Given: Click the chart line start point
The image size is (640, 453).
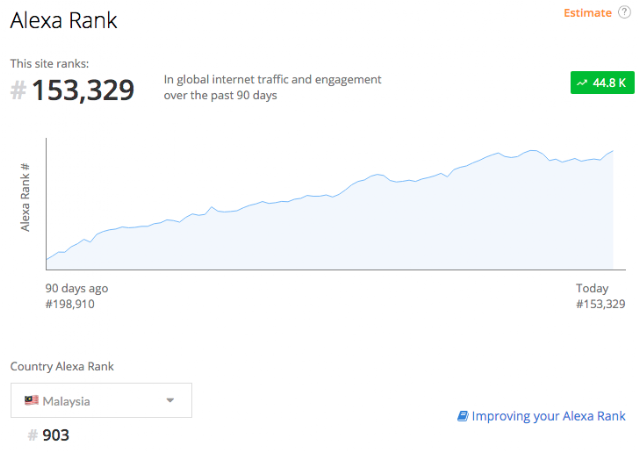Looking at the screenshot, I should tap(47, 259).
